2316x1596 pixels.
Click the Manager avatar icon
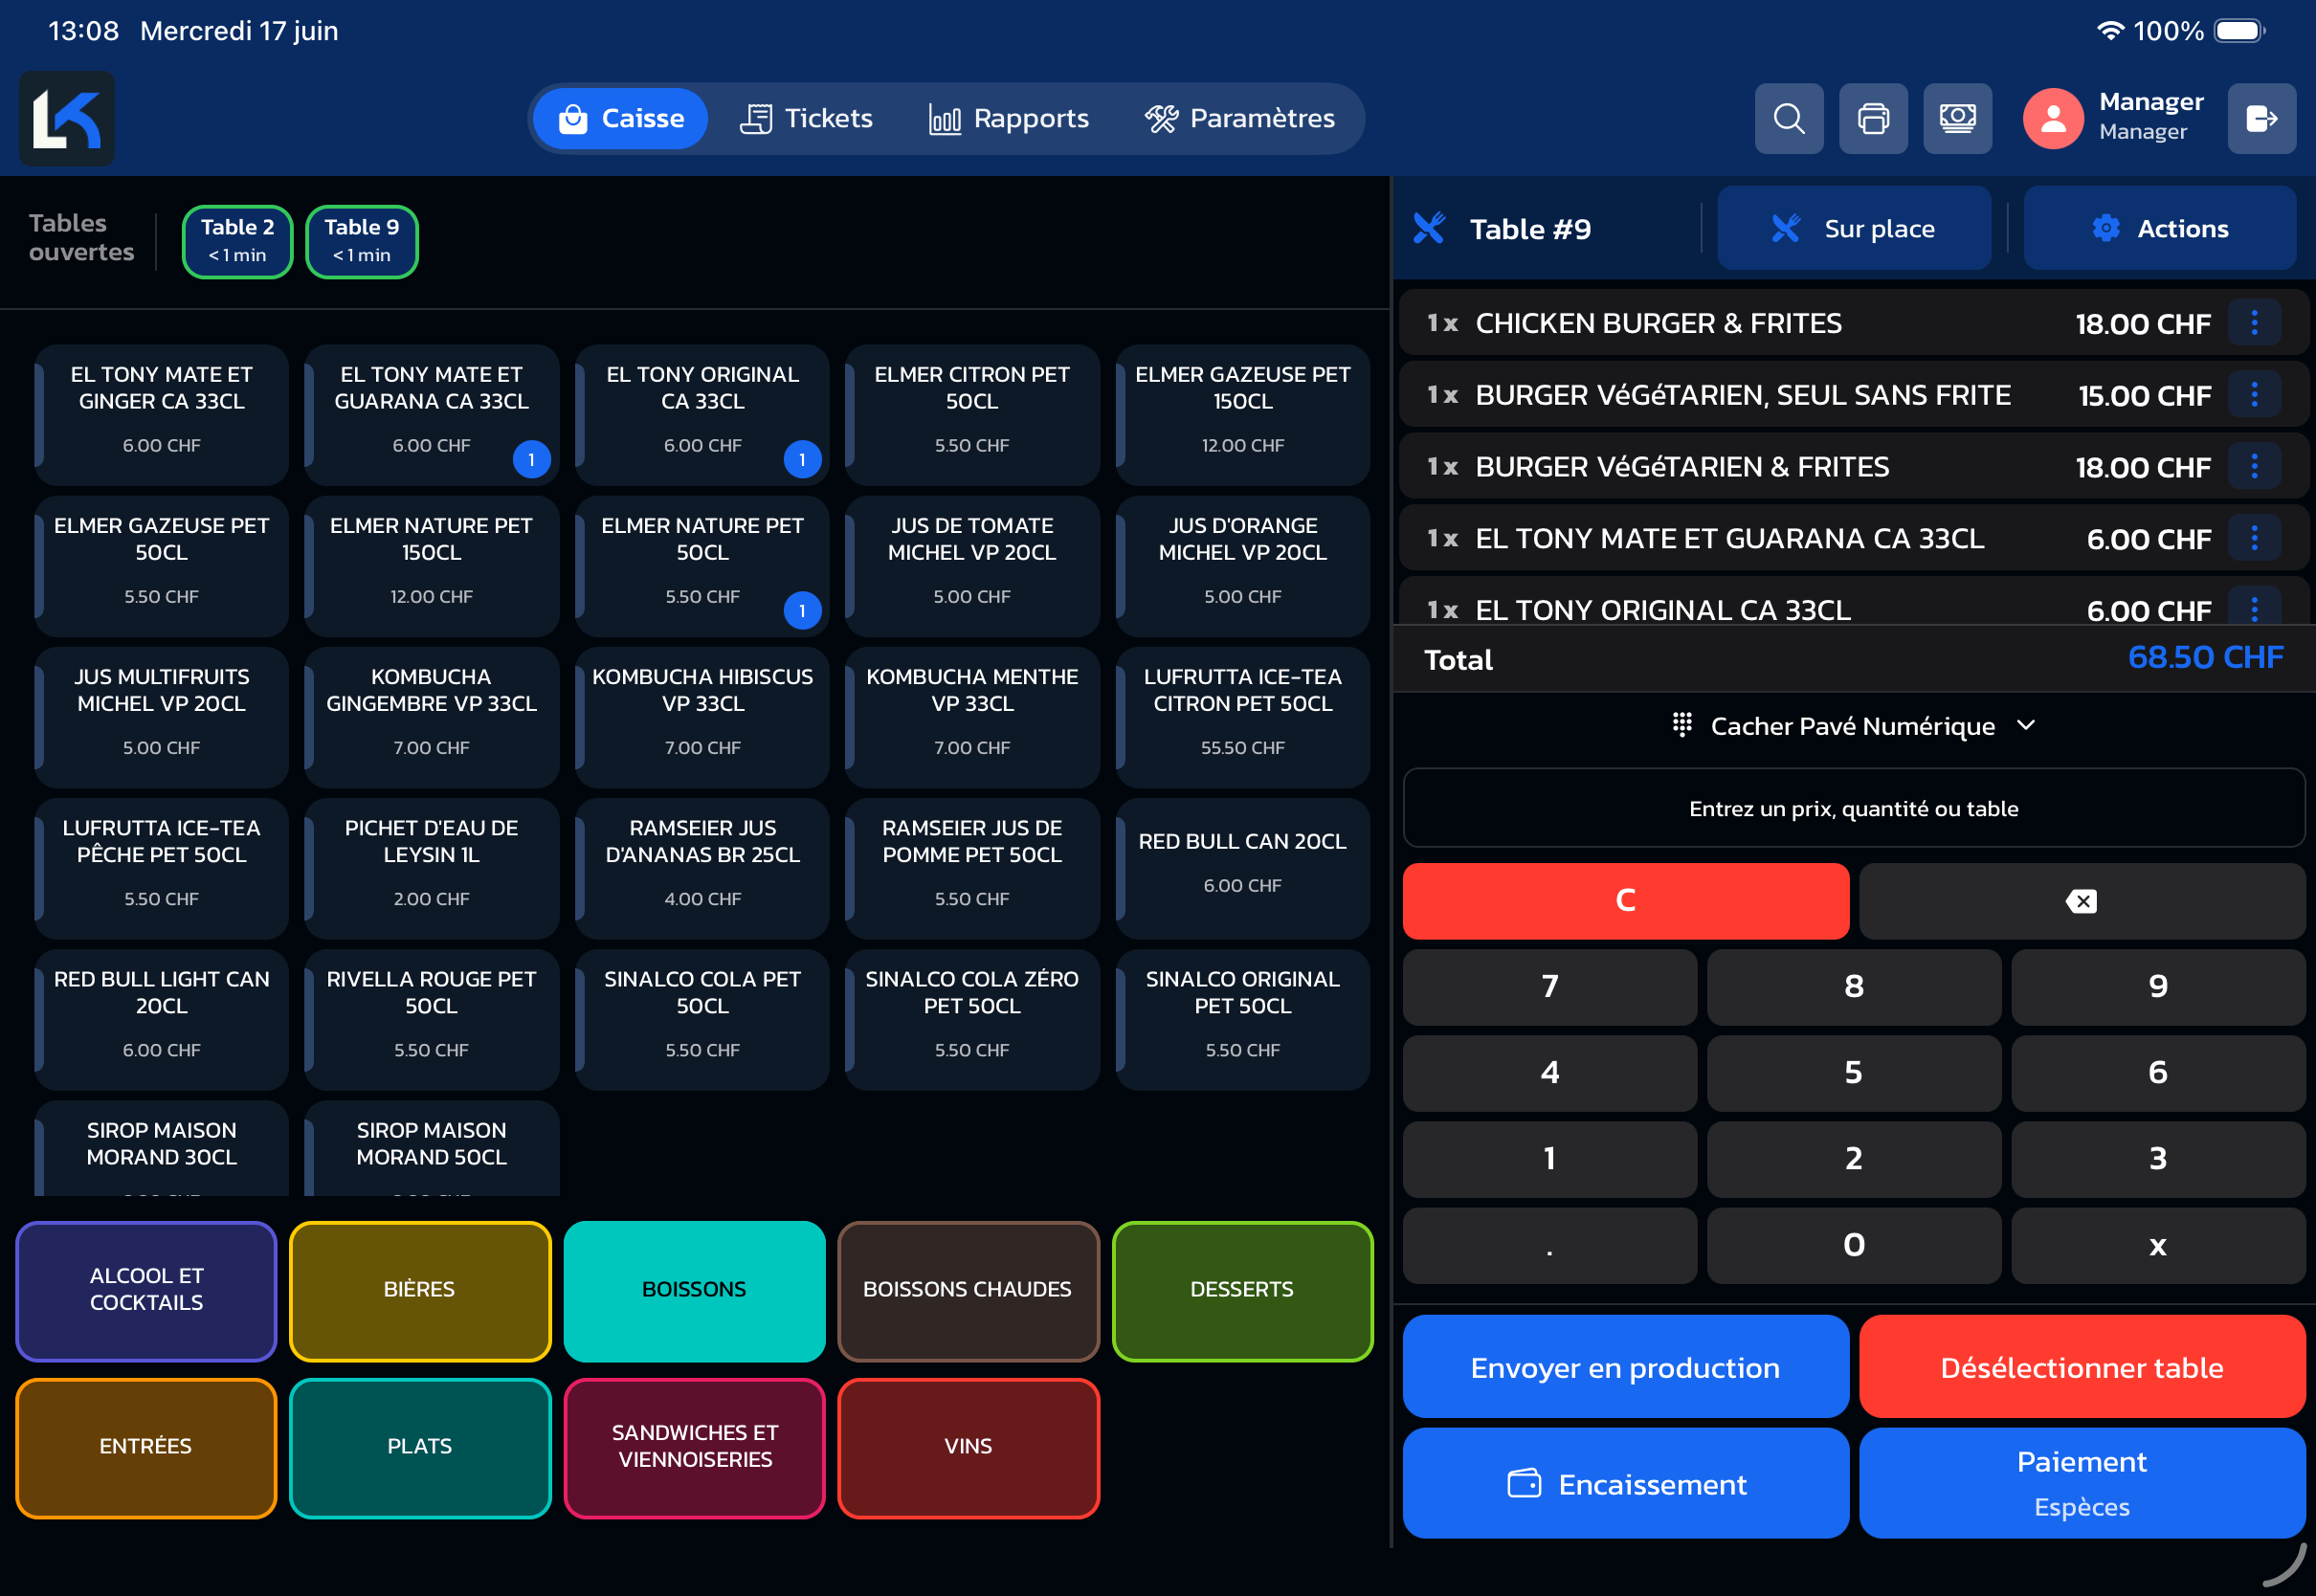pyautogui.click(x=2053, y=119)
